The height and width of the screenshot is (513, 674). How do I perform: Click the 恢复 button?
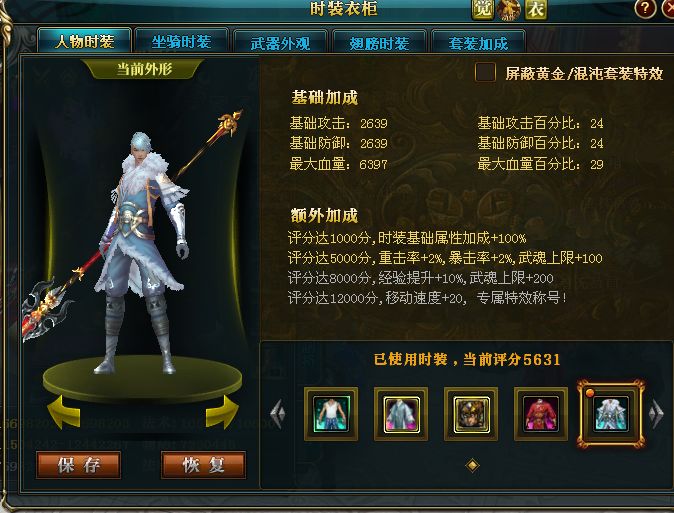203,465
